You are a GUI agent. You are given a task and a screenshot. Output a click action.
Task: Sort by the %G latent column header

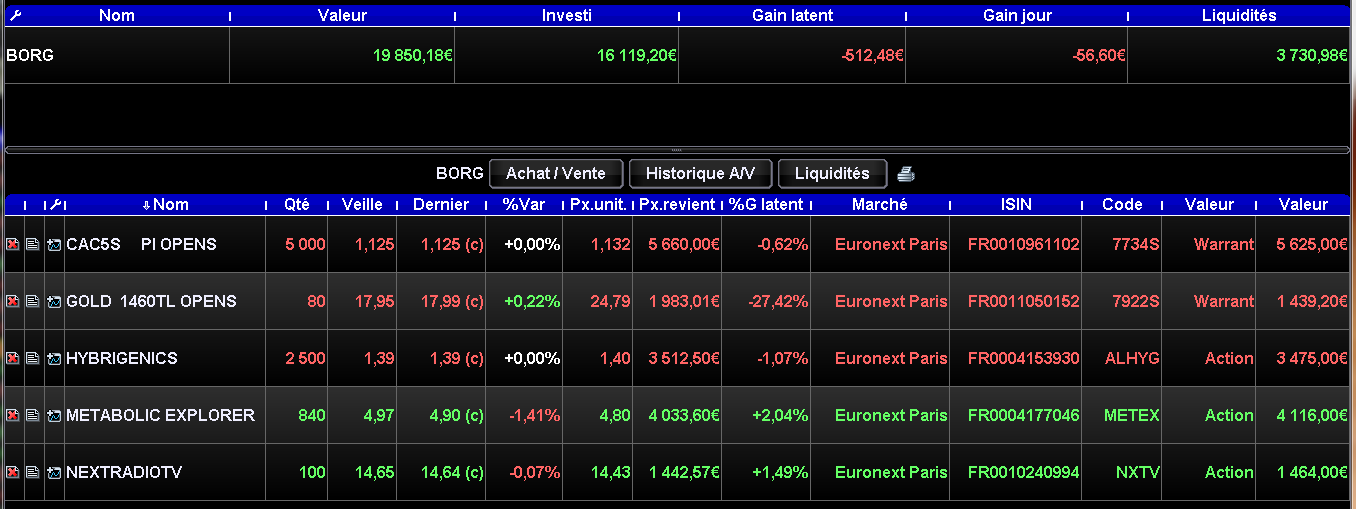pos(766,205)
